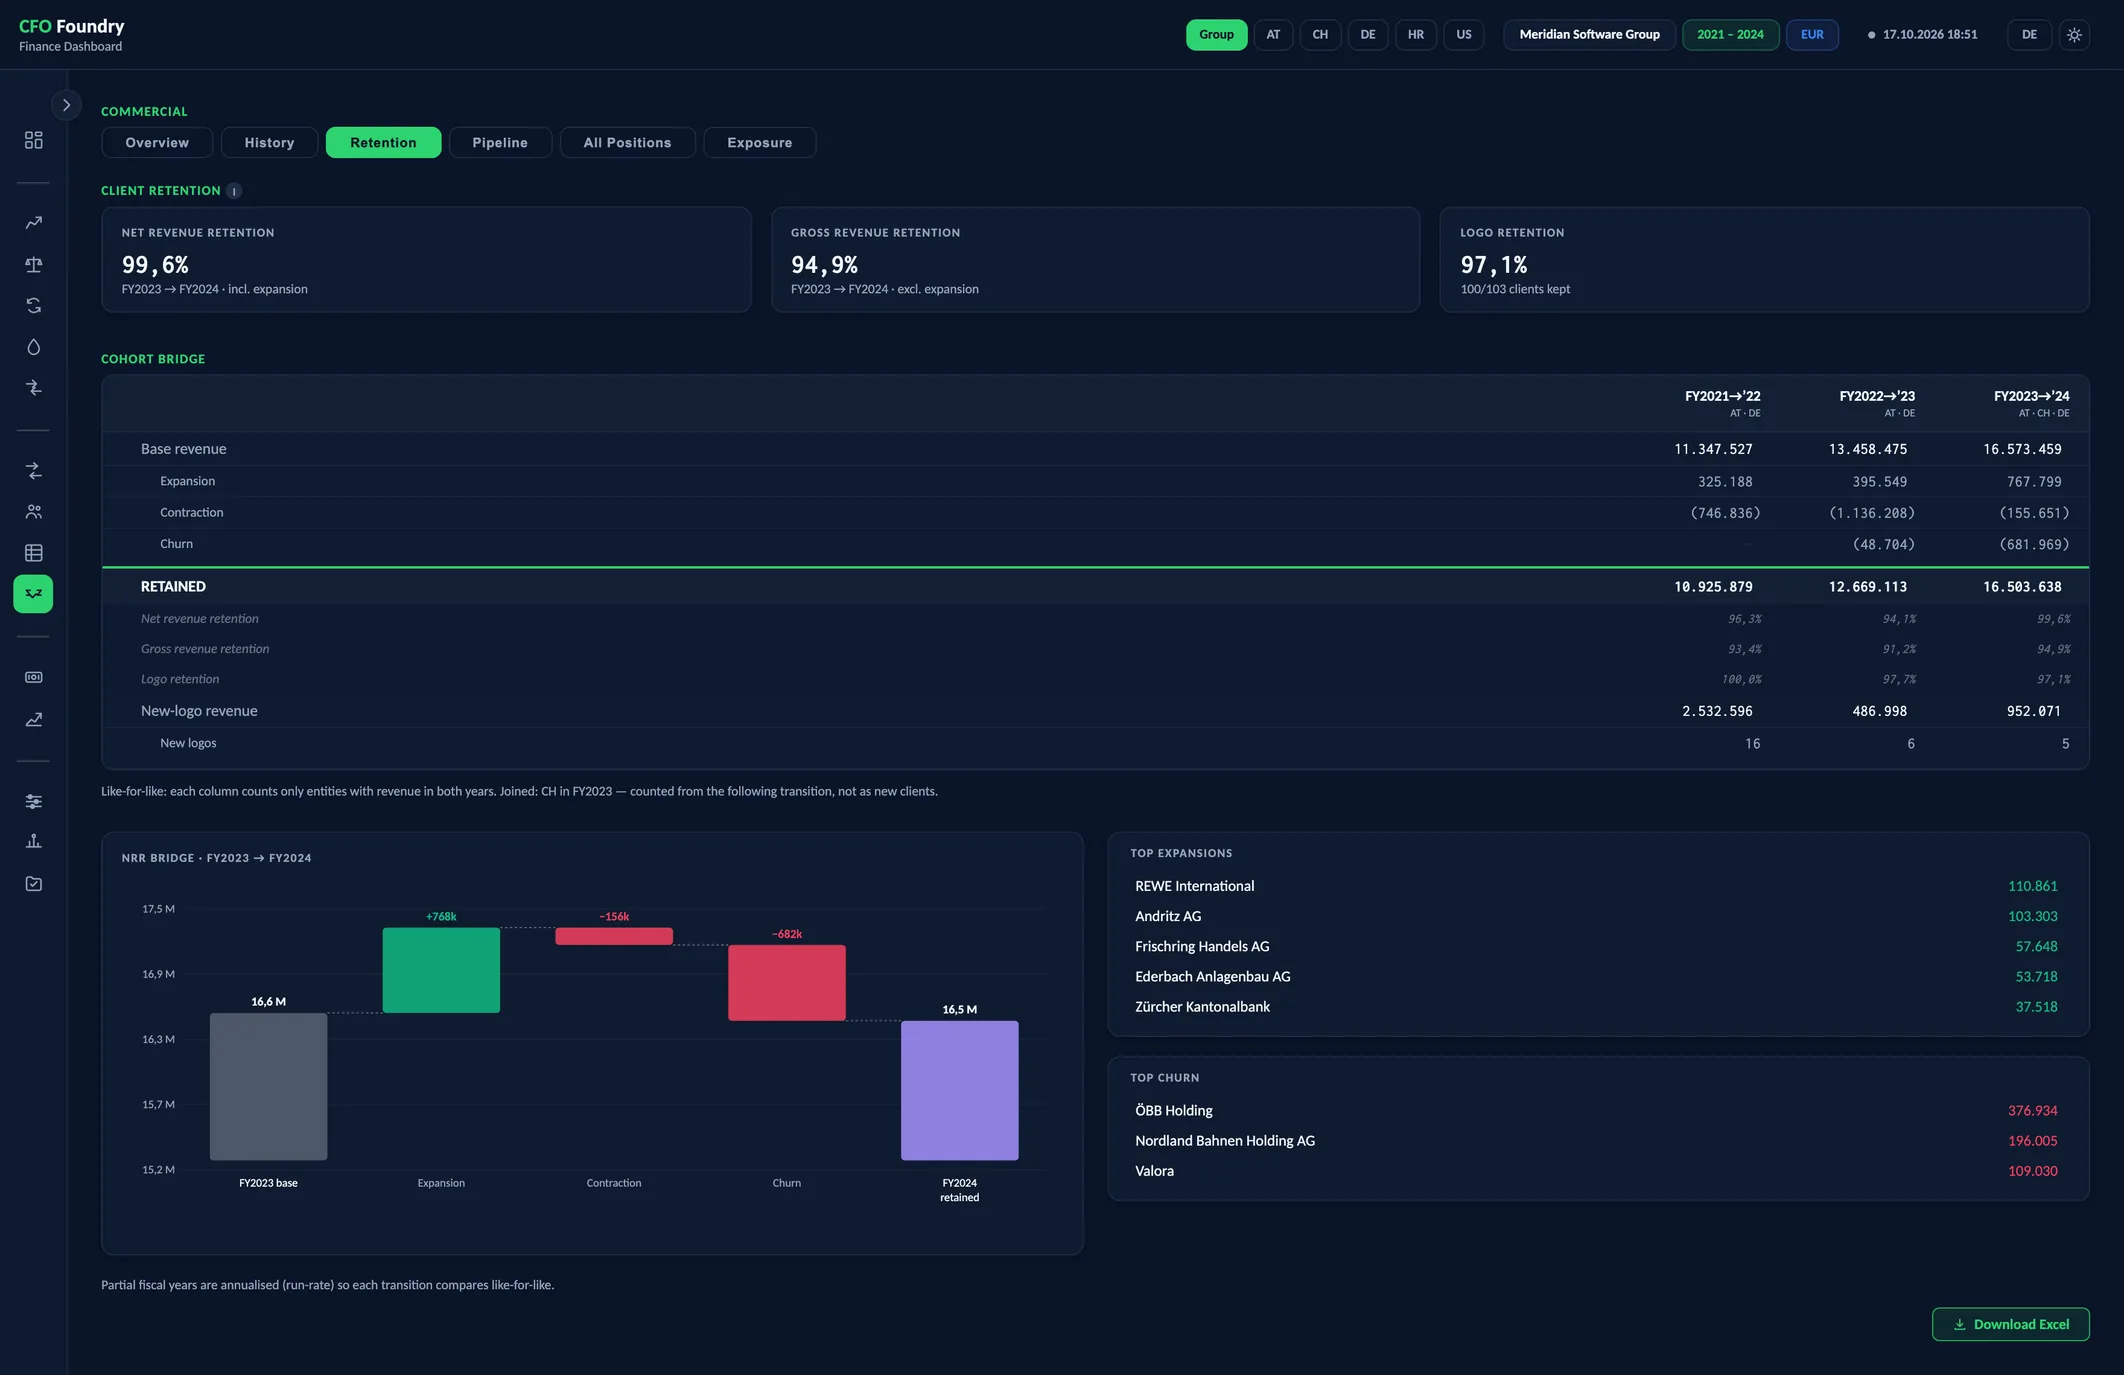2124x1375 pixels.
Task: Open the balance scale icon in sidebar
Action: pyautogui.click(x=33, y=264)
